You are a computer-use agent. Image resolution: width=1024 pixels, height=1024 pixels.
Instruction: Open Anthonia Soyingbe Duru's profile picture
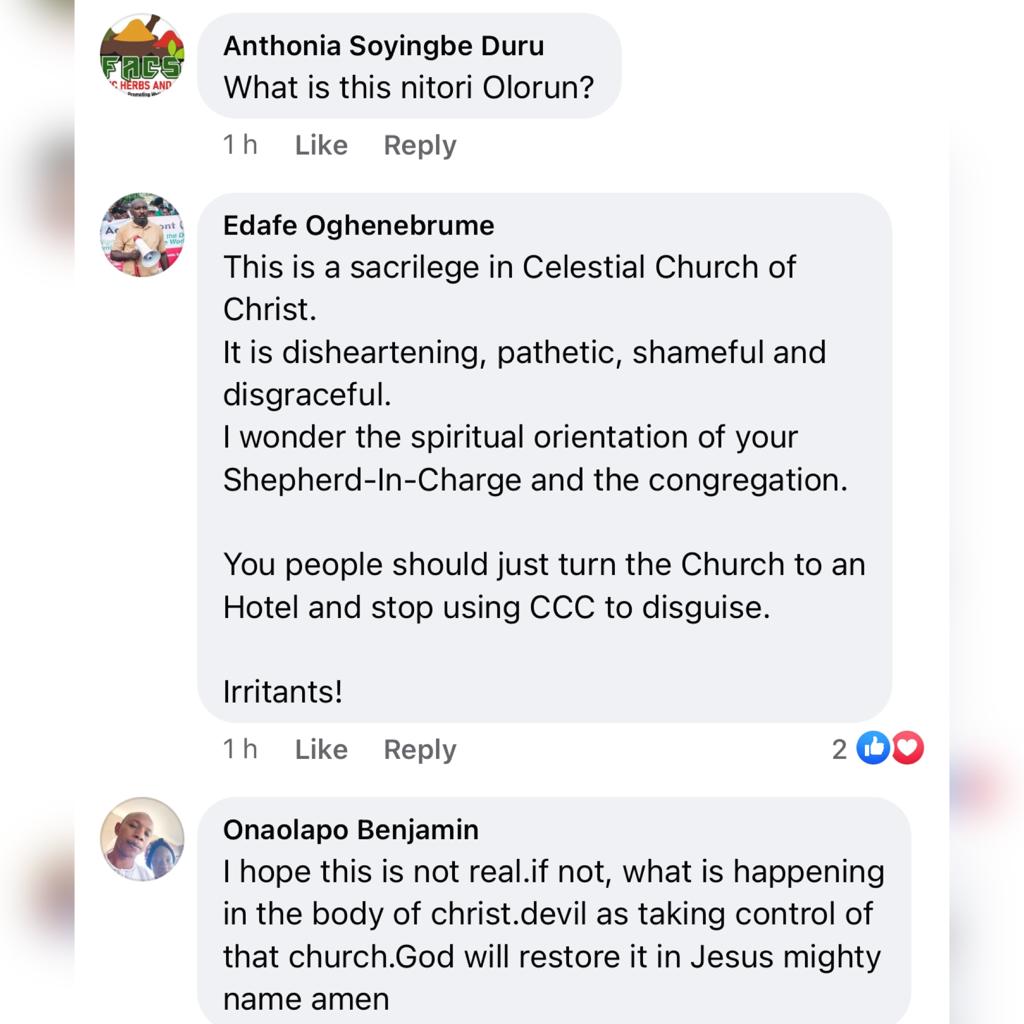tap(142, 56)
